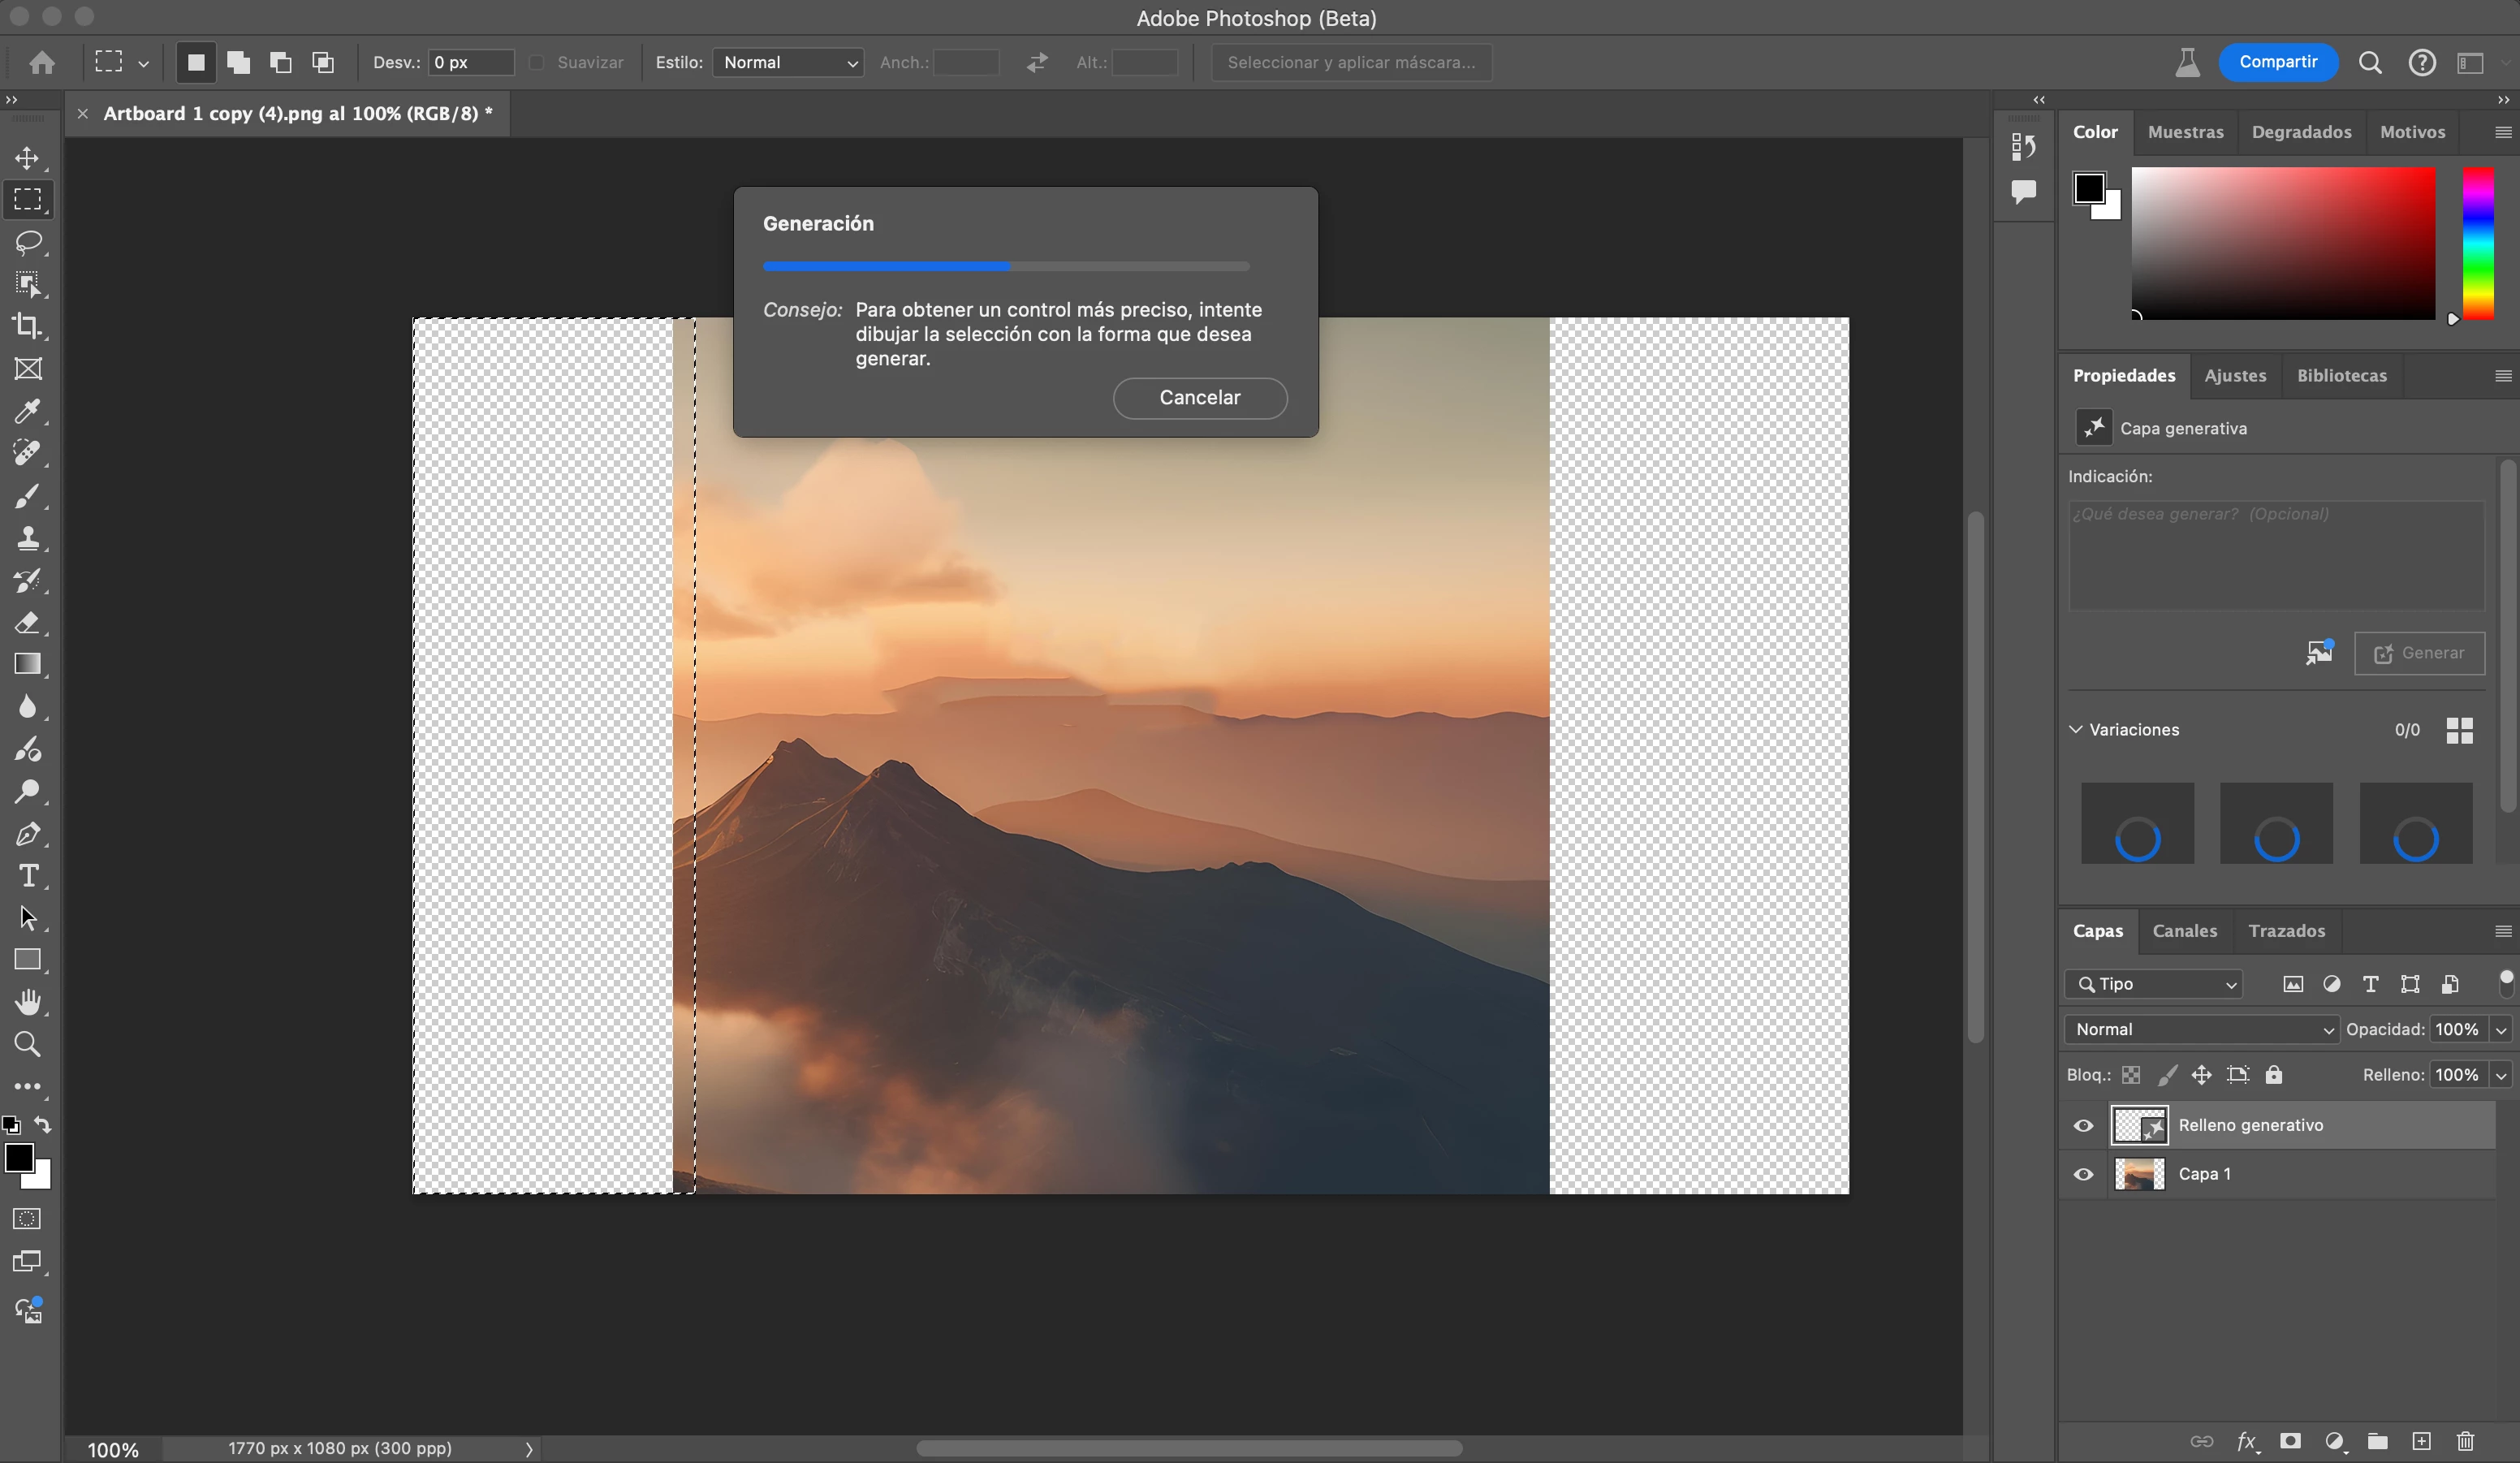The image size is (2520, 1463).
Task: Open the Muestras tab
Action: click(x=2185, y=132)
